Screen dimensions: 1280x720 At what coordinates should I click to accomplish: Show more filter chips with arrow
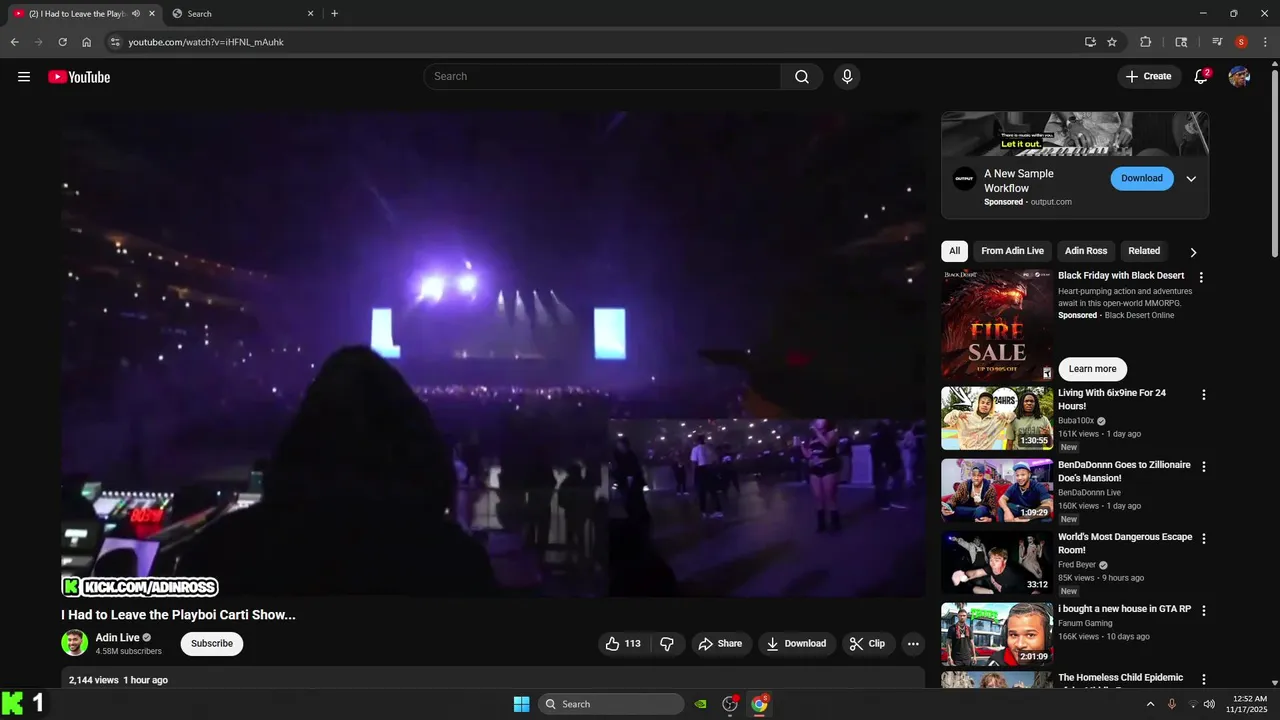(x=1193, y=252)
